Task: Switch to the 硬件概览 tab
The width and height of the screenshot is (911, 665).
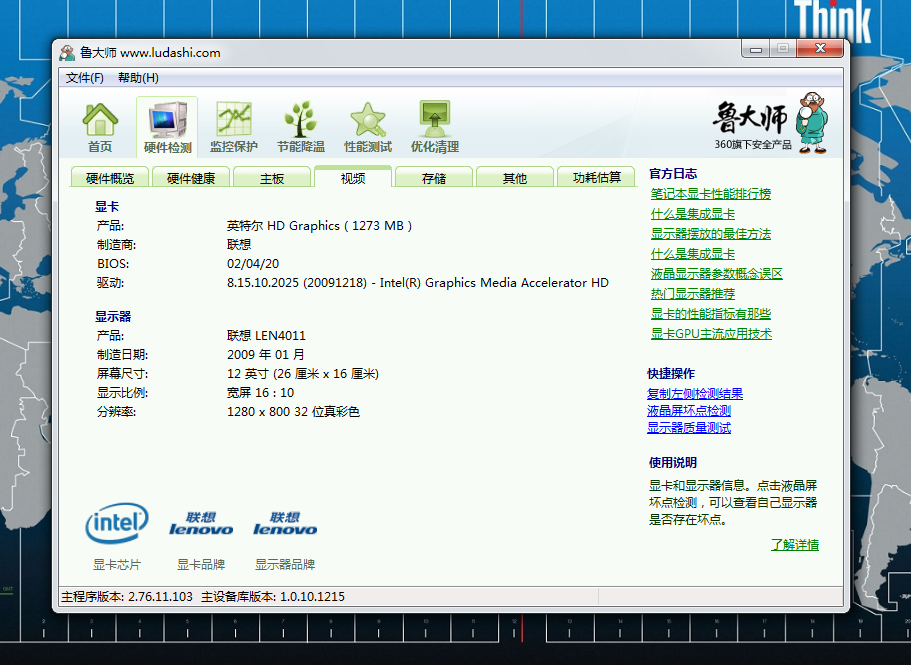Action: tap(110, 178)
